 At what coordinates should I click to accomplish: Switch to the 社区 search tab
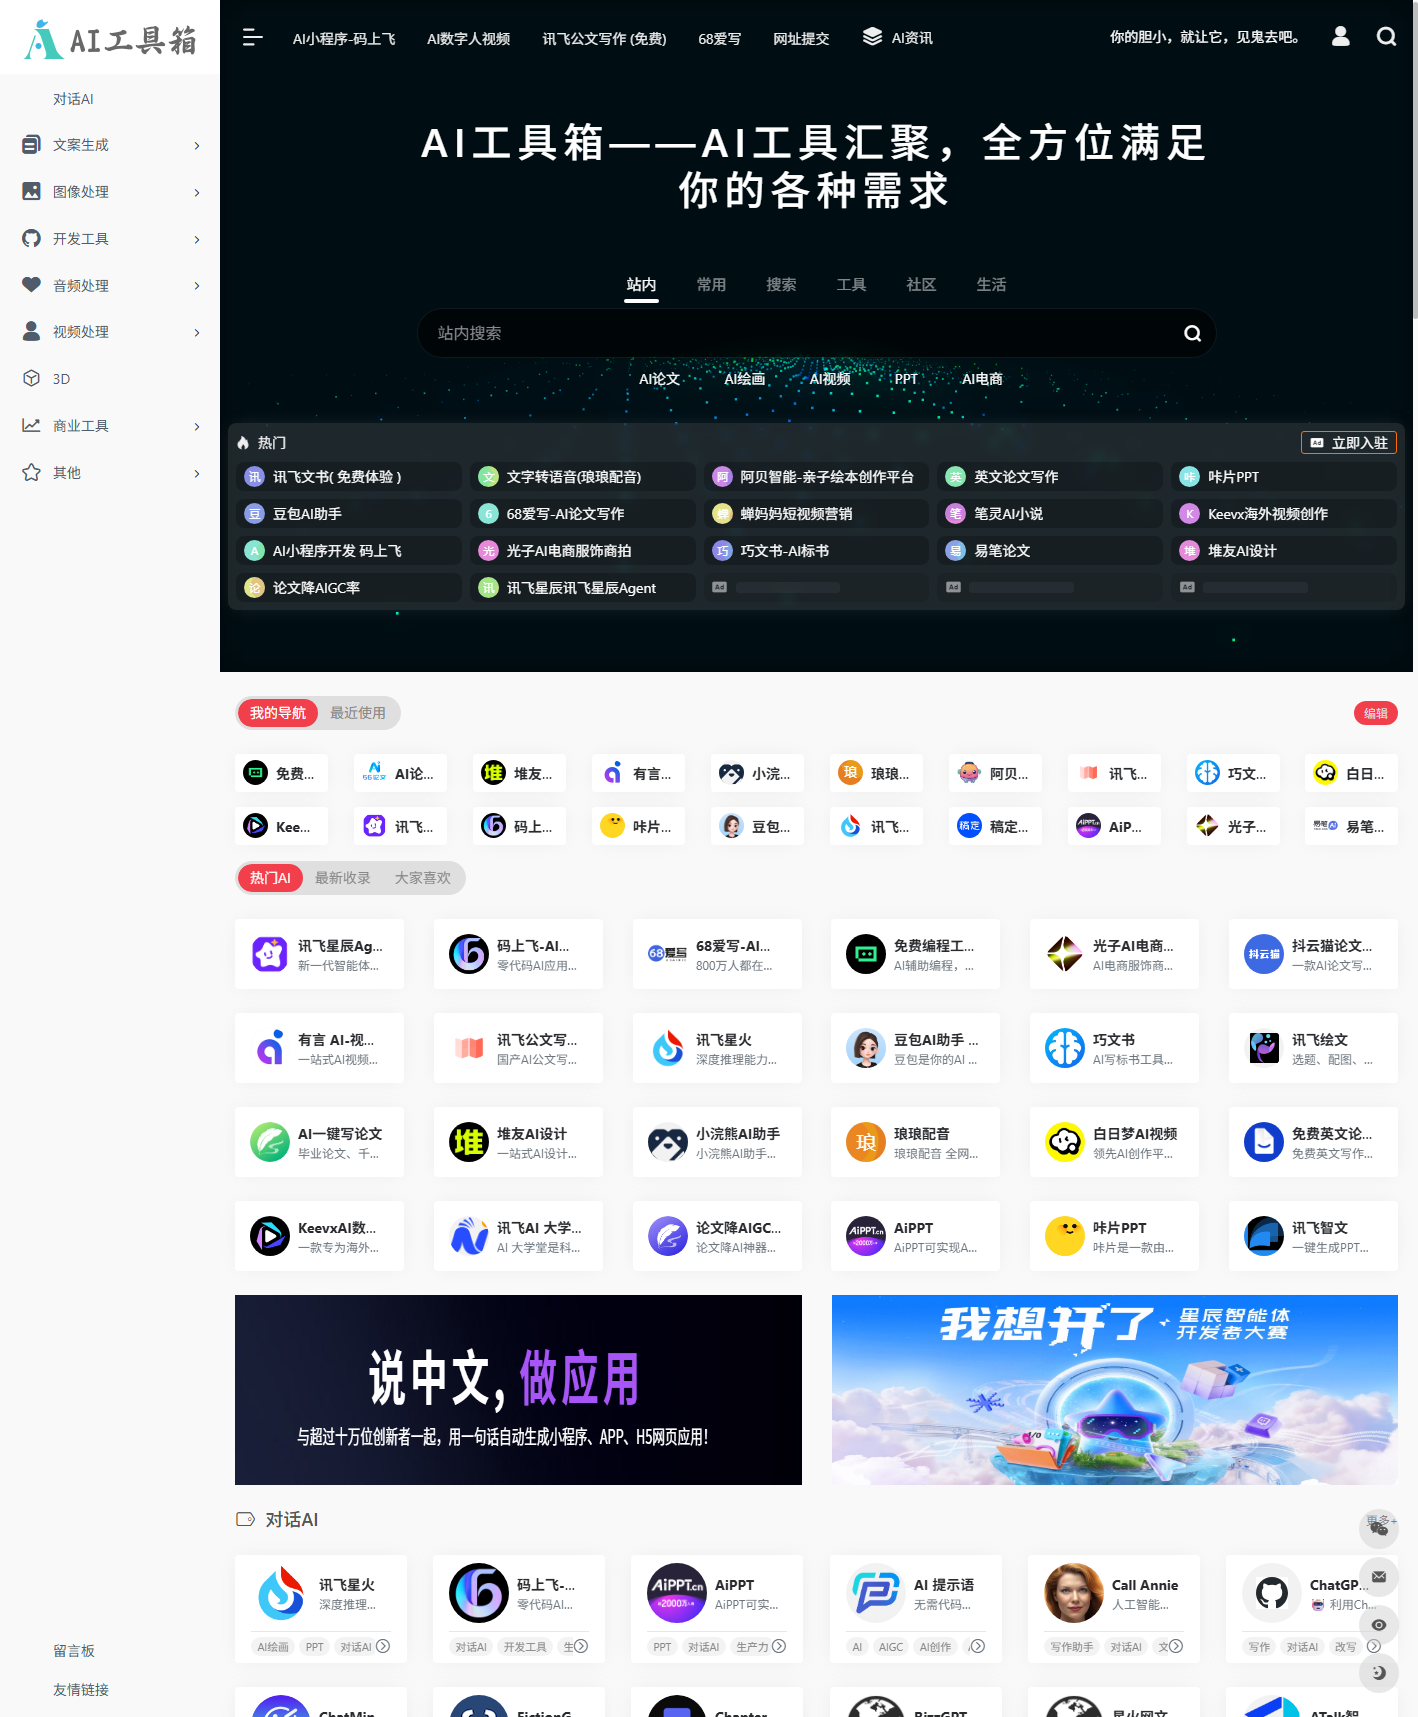[921, 285]
